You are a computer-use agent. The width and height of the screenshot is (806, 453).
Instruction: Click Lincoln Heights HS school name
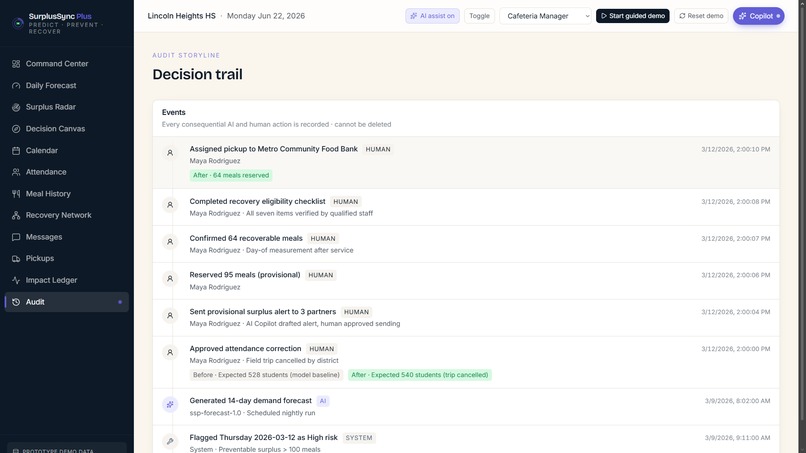(181, 16)
